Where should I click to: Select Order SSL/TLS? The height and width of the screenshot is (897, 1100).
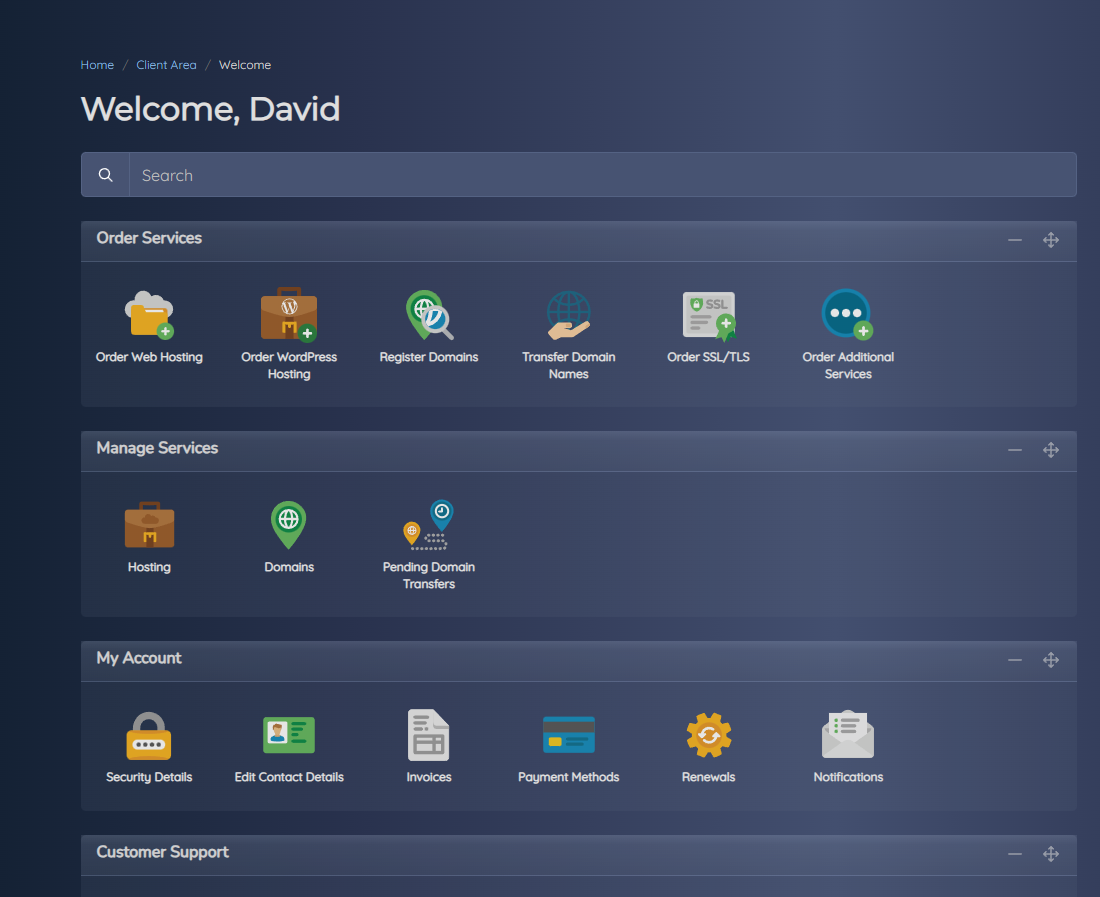tap(708, 313)
